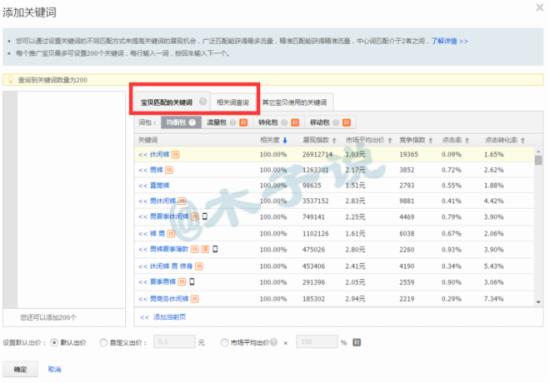
Task: Add the keyword priced 2.17元 using its << arrow
Action: [143, 170]
